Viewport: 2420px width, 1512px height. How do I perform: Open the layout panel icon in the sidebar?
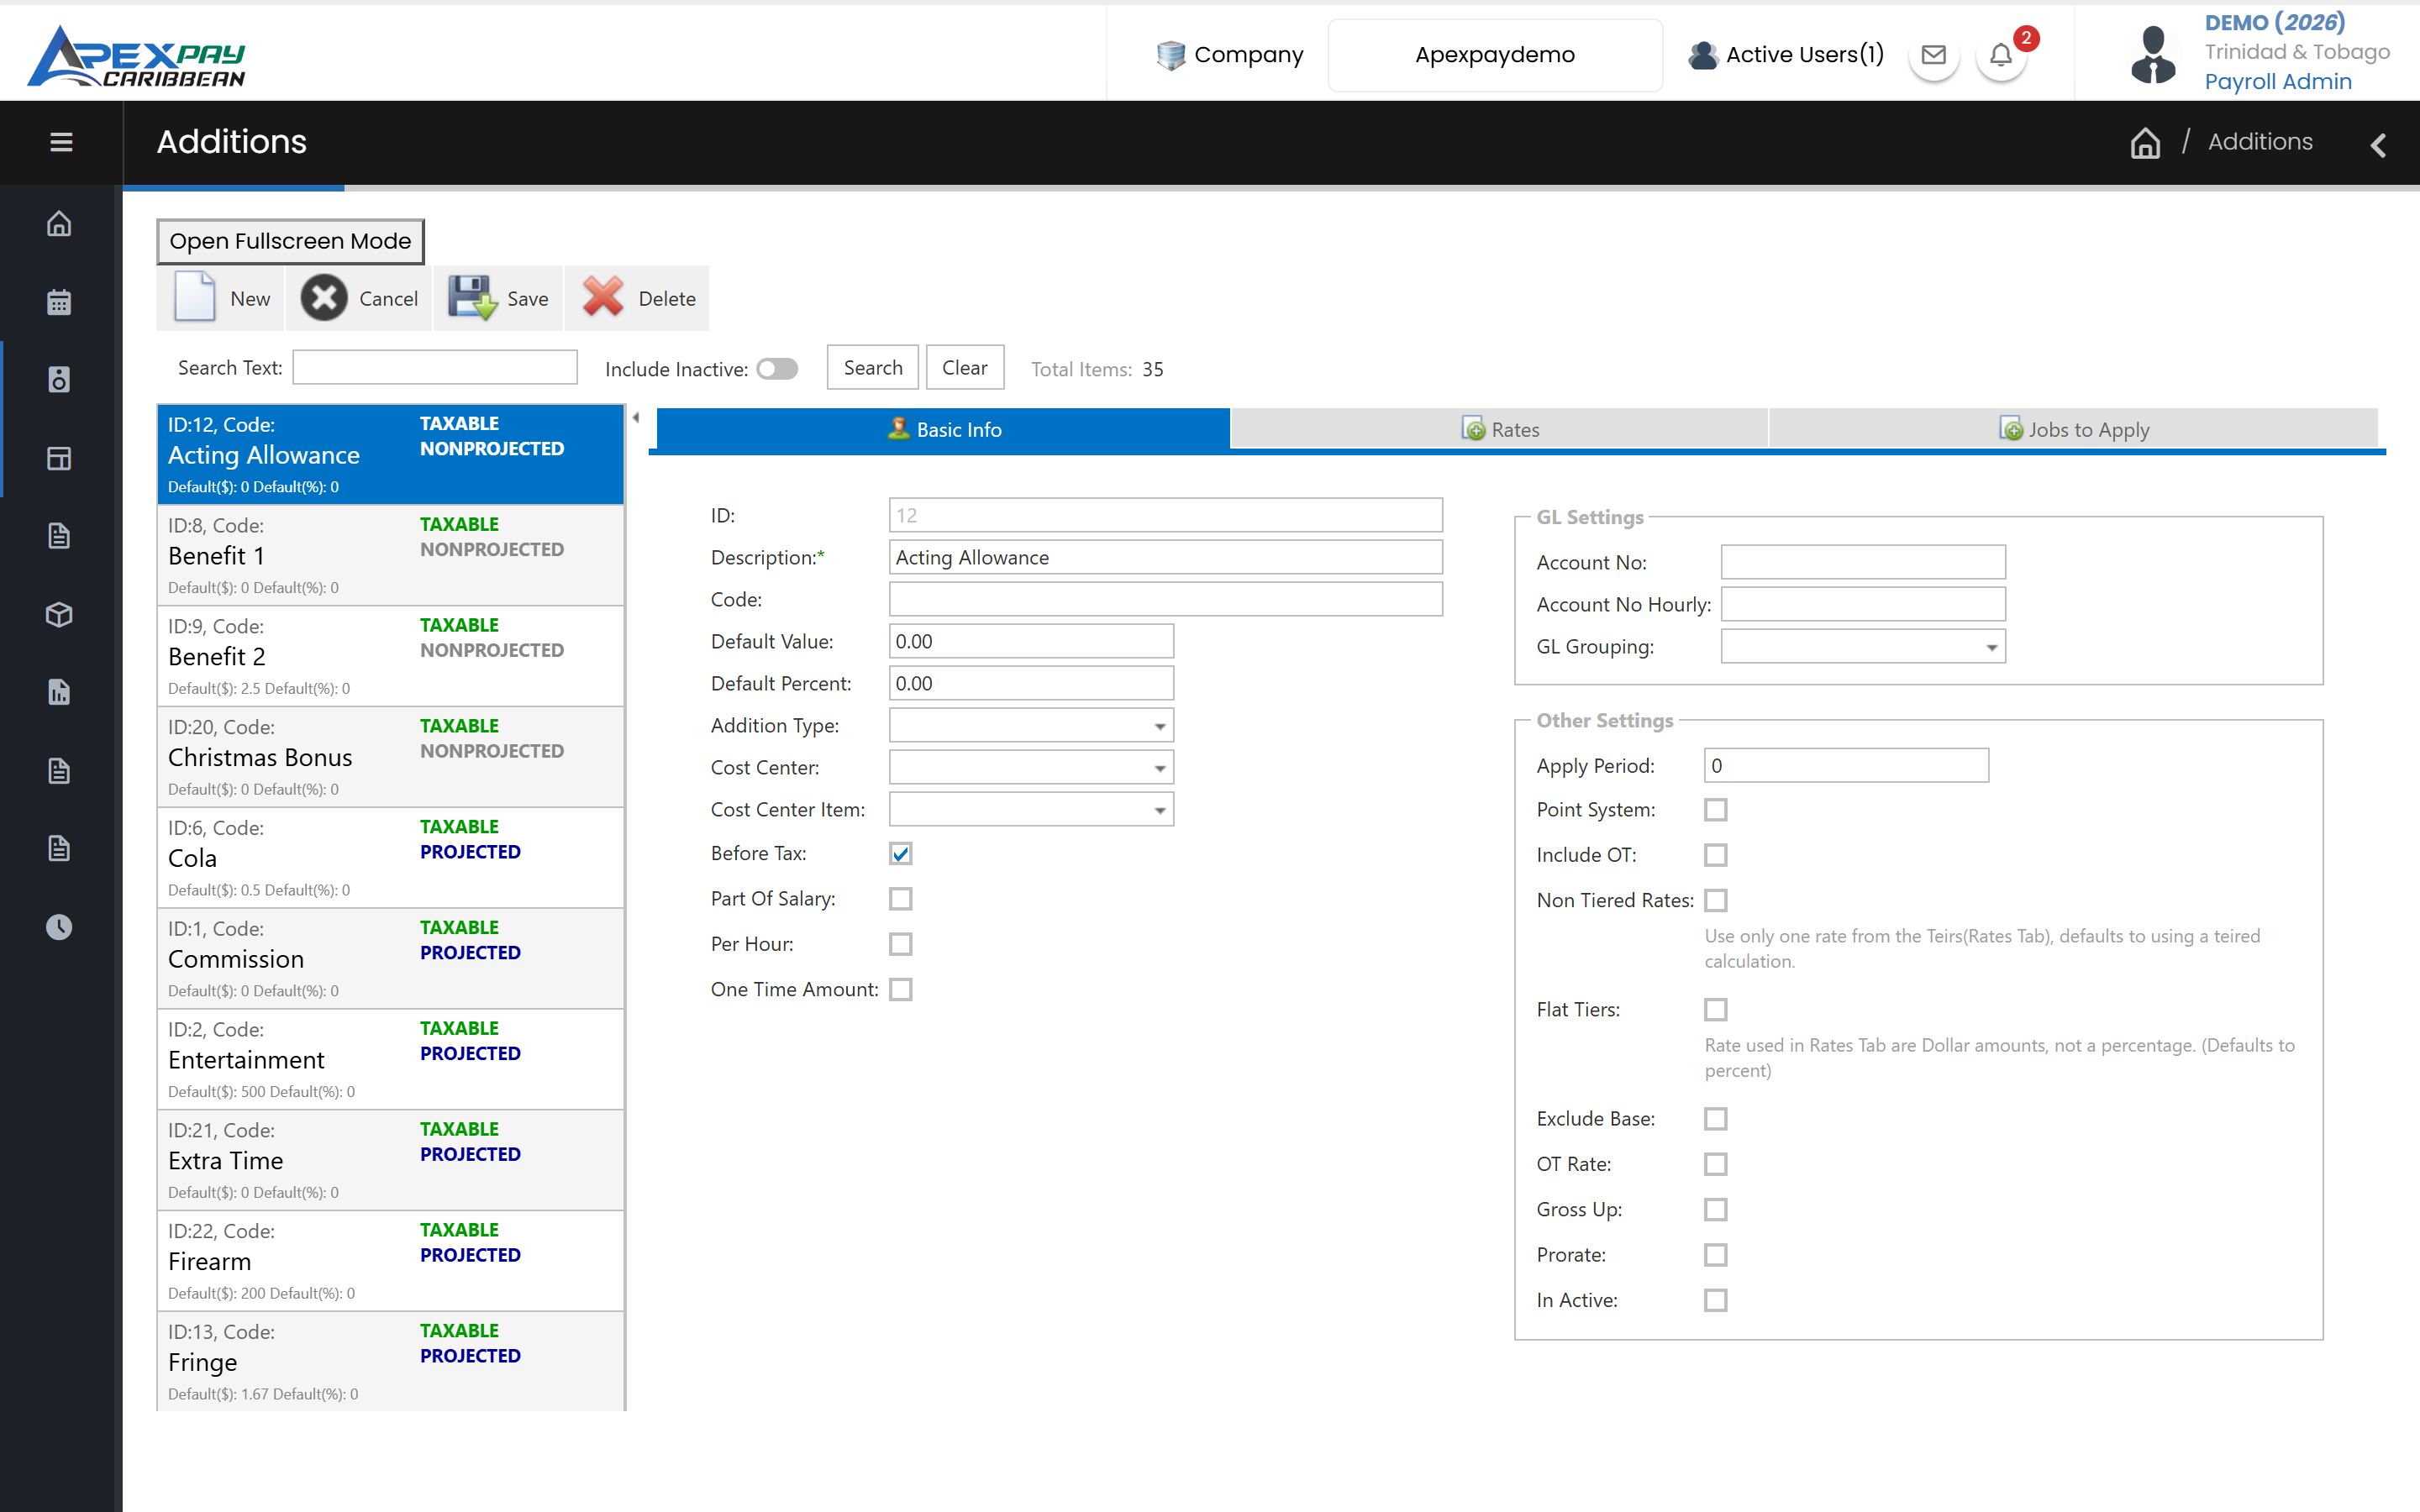pyautogui.click(x=59, y=458)
